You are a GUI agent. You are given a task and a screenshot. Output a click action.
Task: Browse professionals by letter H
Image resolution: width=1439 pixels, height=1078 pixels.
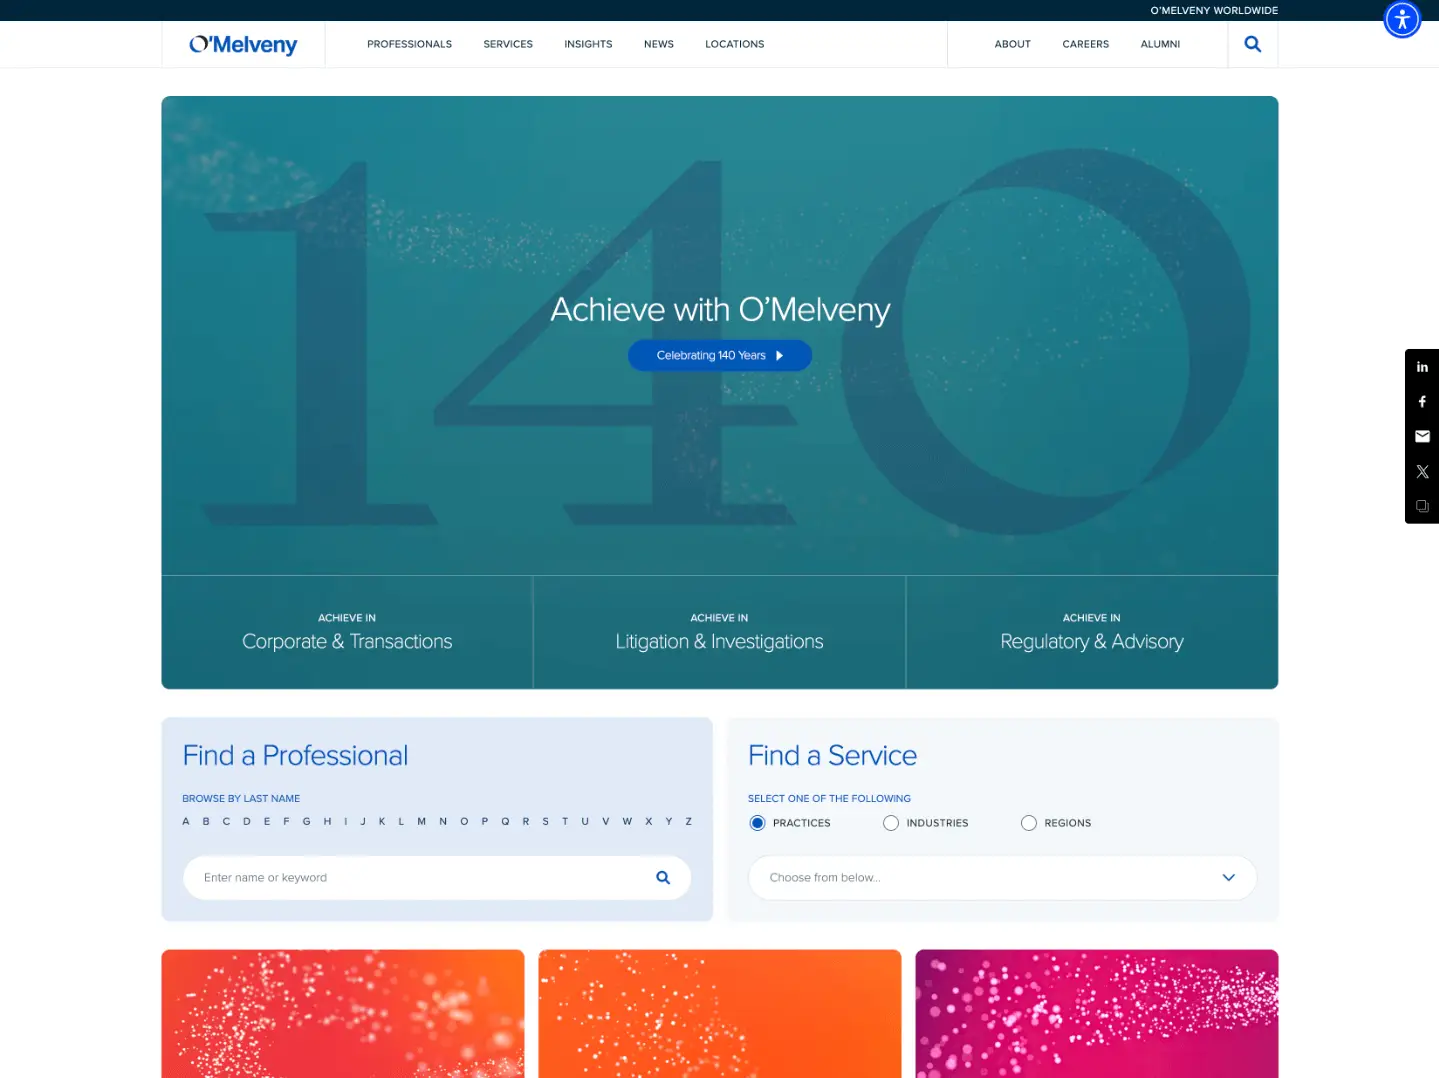(327, 821)
